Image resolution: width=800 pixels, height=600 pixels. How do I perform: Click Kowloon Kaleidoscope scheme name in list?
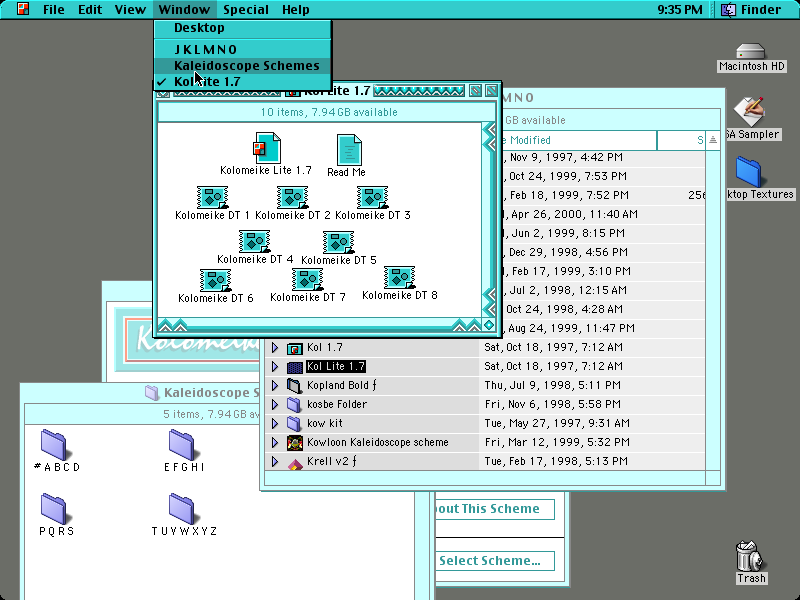tap(378, 442)
